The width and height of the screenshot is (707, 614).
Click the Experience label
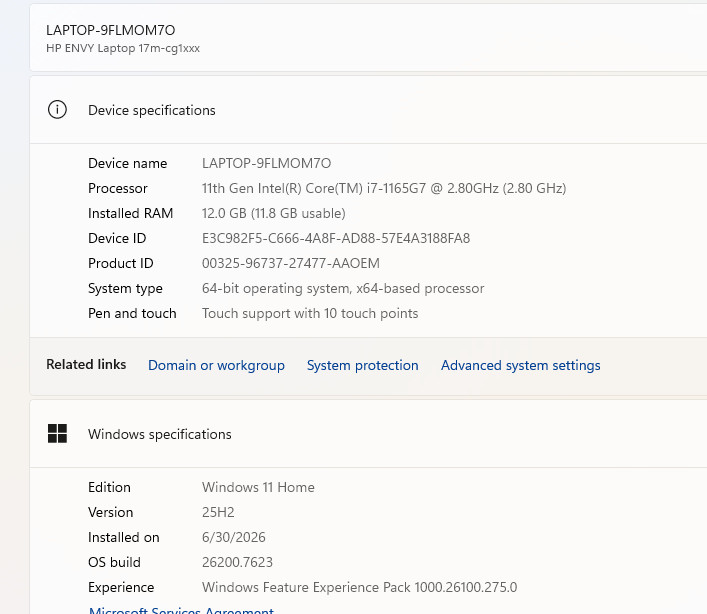[x=121, y=587]
